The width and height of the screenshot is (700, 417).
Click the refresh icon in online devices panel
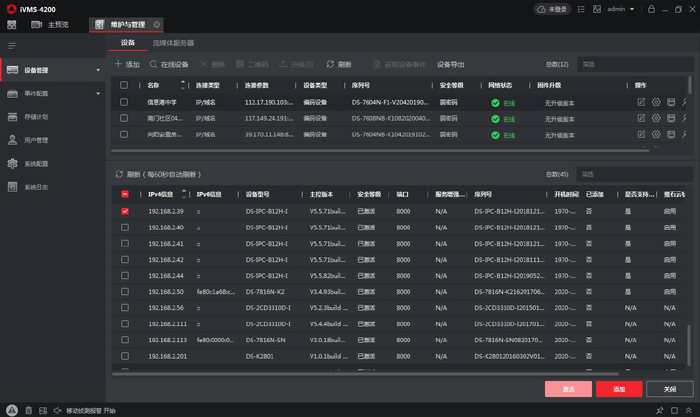[x=120, y=174]
